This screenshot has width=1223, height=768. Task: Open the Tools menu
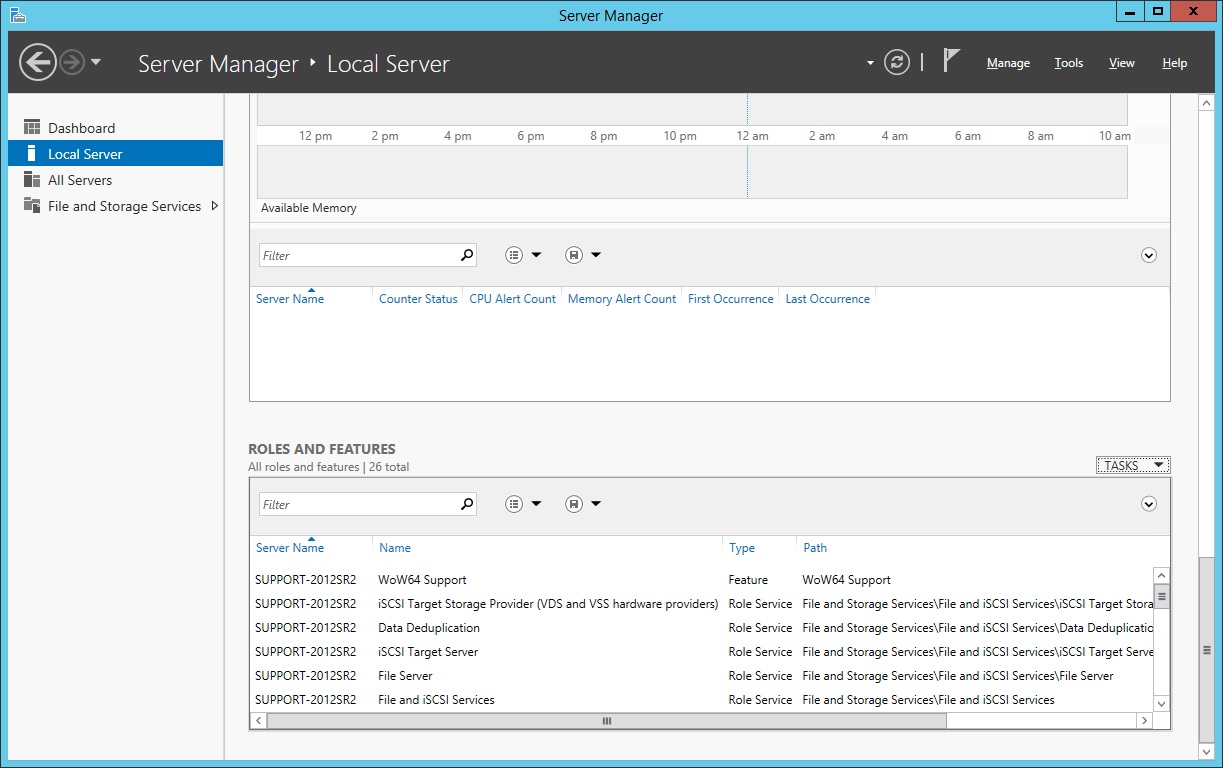point(1068,63)
